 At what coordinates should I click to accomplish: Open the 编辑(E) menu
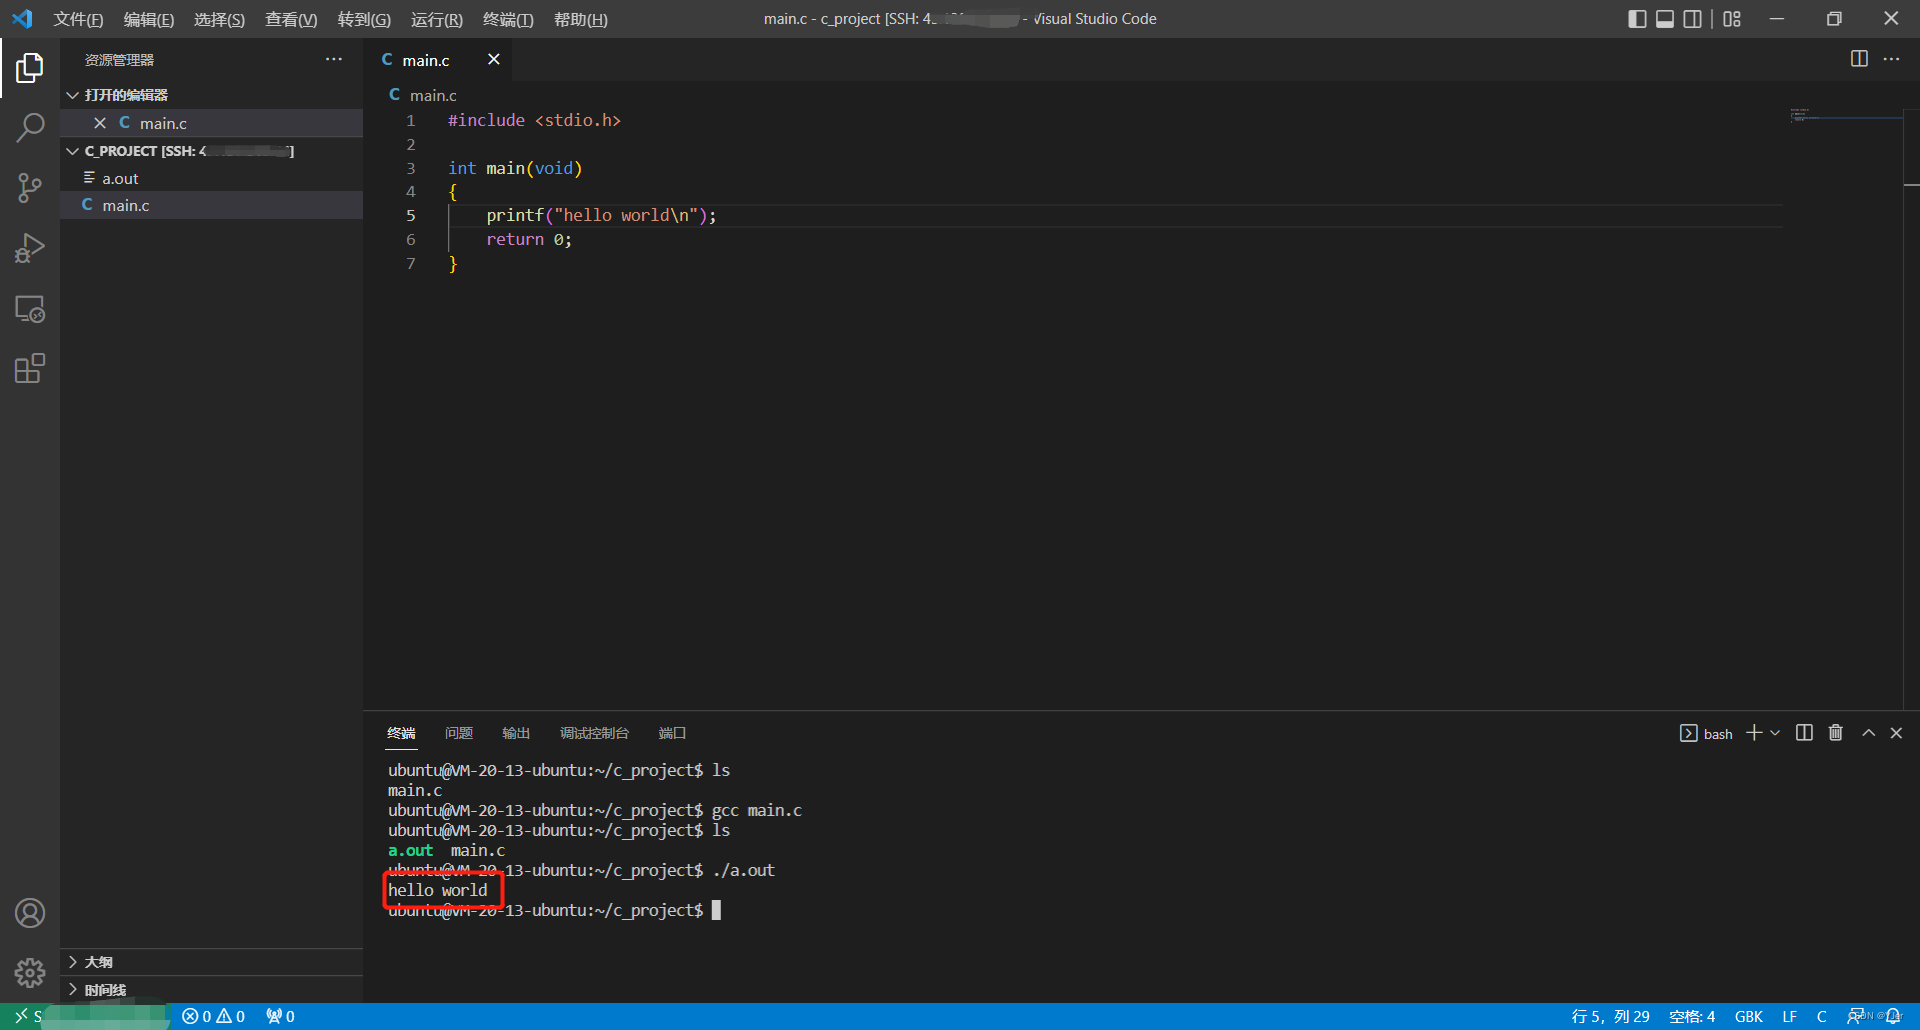click(x=149, y=19)
